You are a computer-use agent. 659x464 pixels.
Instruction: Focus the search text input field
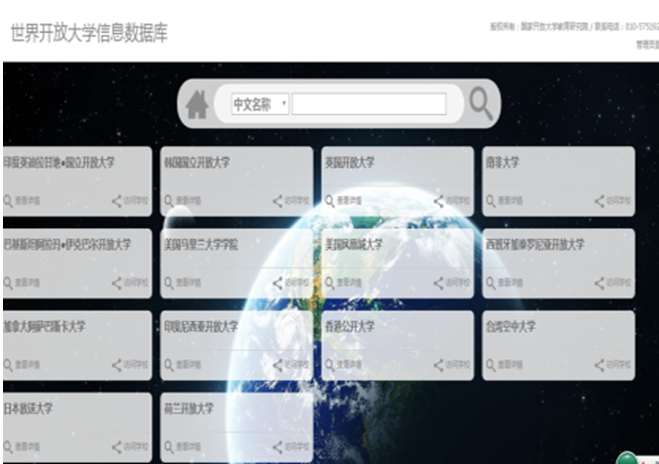369,104
